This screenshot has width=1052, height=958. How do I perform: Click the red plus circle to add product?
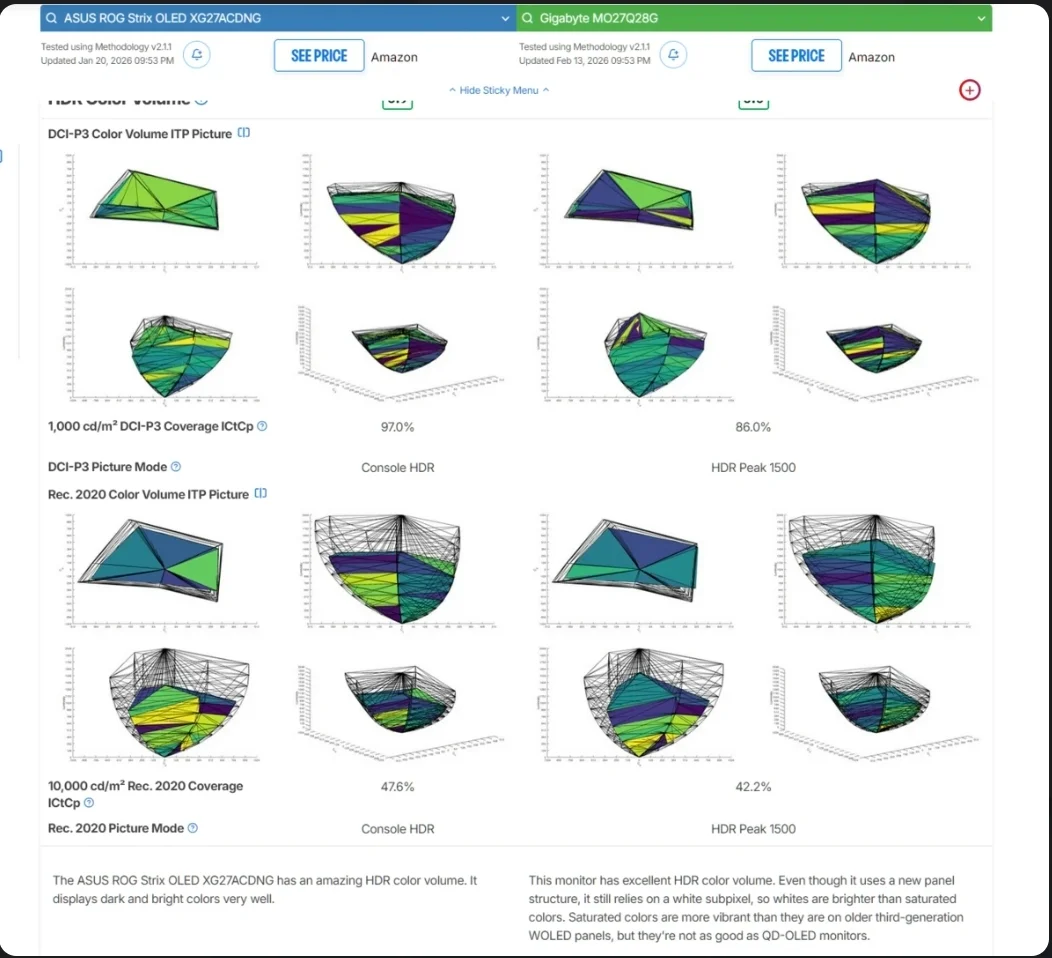(x=969, y=90)
